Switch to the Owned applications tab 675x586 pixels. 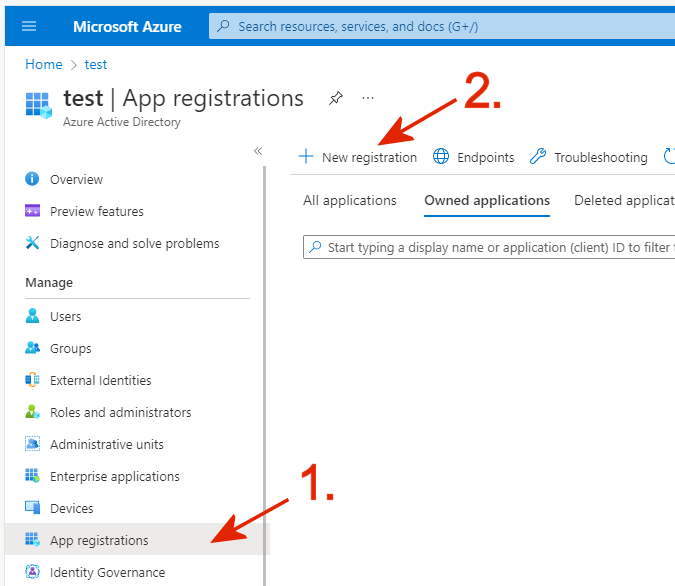[487, 201]
